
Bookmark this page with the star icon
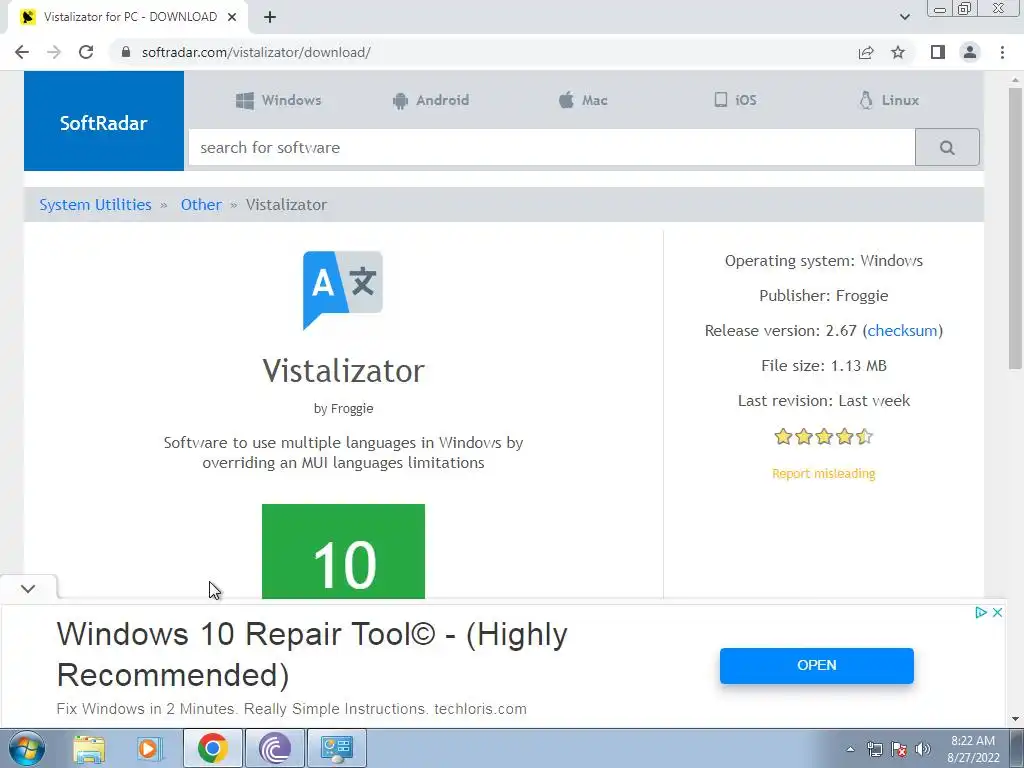898,52
